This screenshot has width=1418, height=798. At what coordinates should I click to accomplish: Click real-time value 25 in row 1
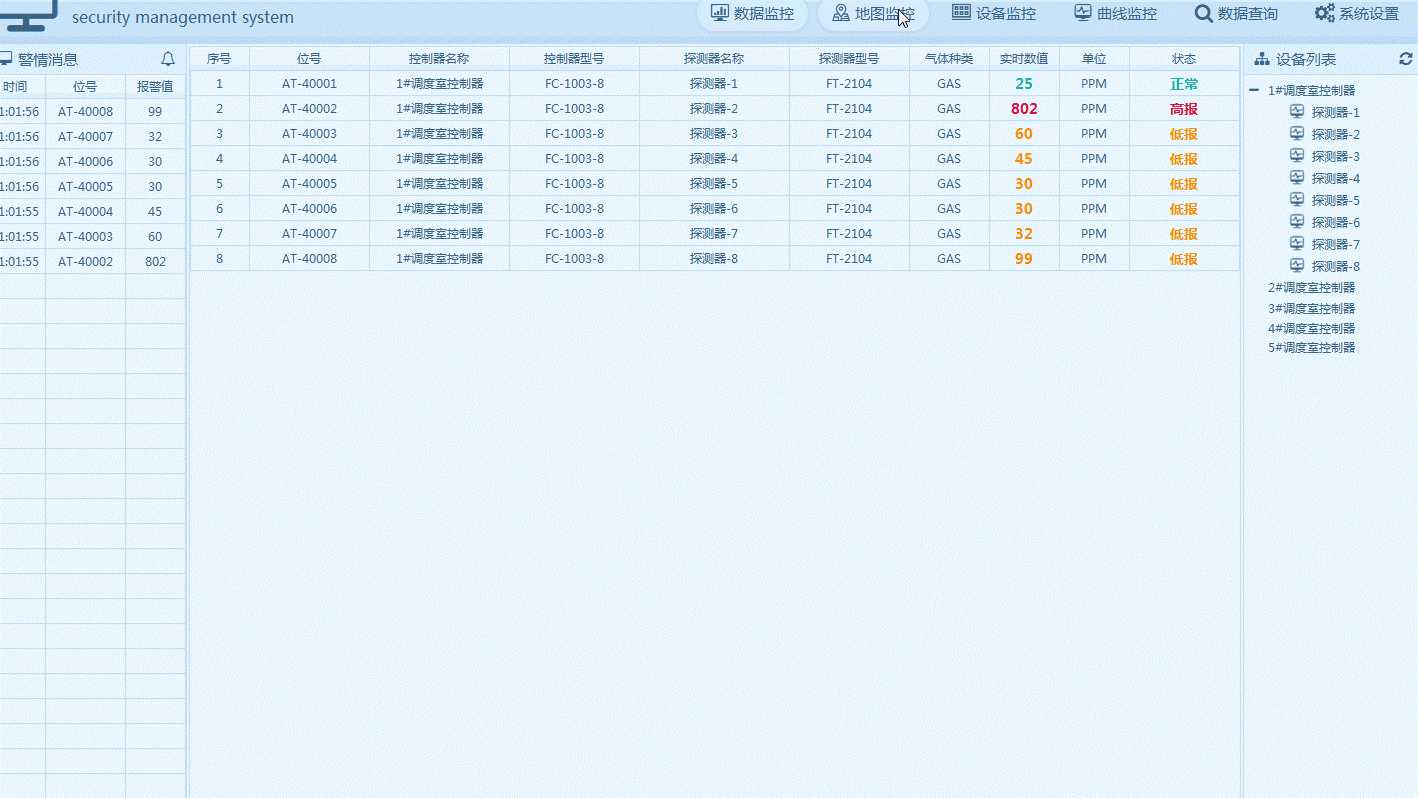click(1024, 84)
